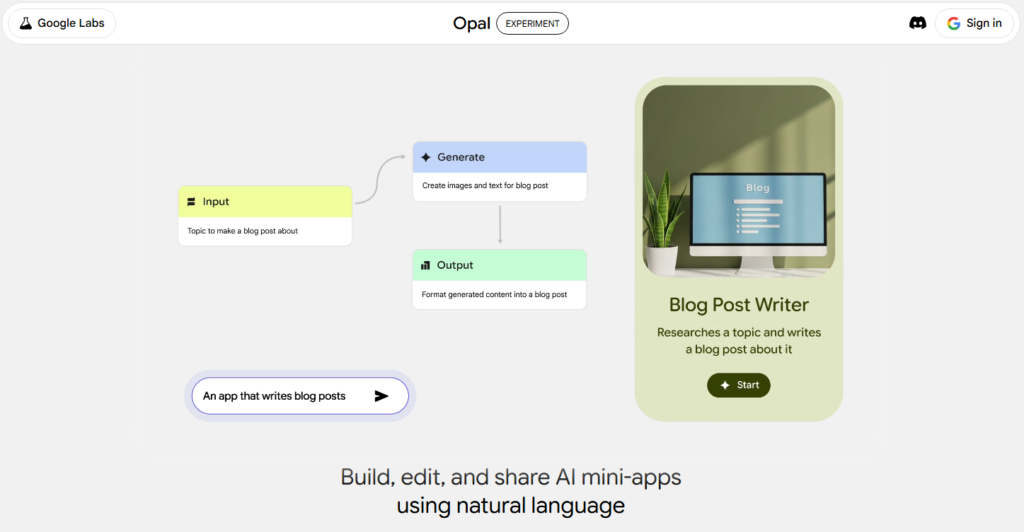This screenshot has height=532, width=1024.
Task: Click the blog monitor preview image
Action: [738, 180]
